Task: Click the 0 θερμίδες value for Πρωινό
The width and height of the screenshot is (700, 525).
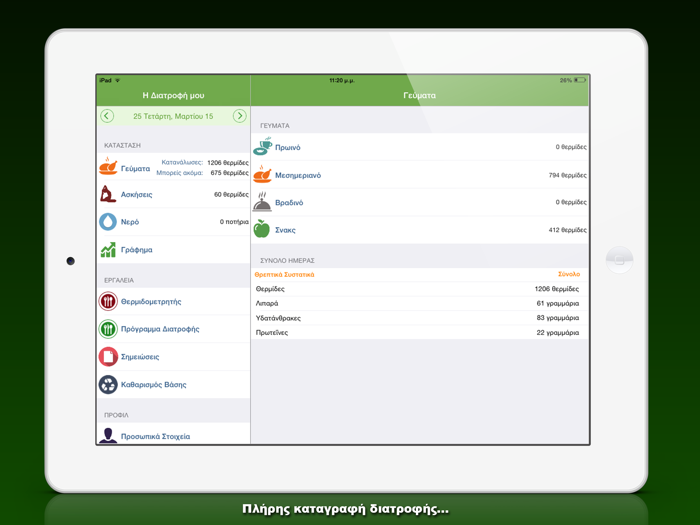Action: coord(571,147)
